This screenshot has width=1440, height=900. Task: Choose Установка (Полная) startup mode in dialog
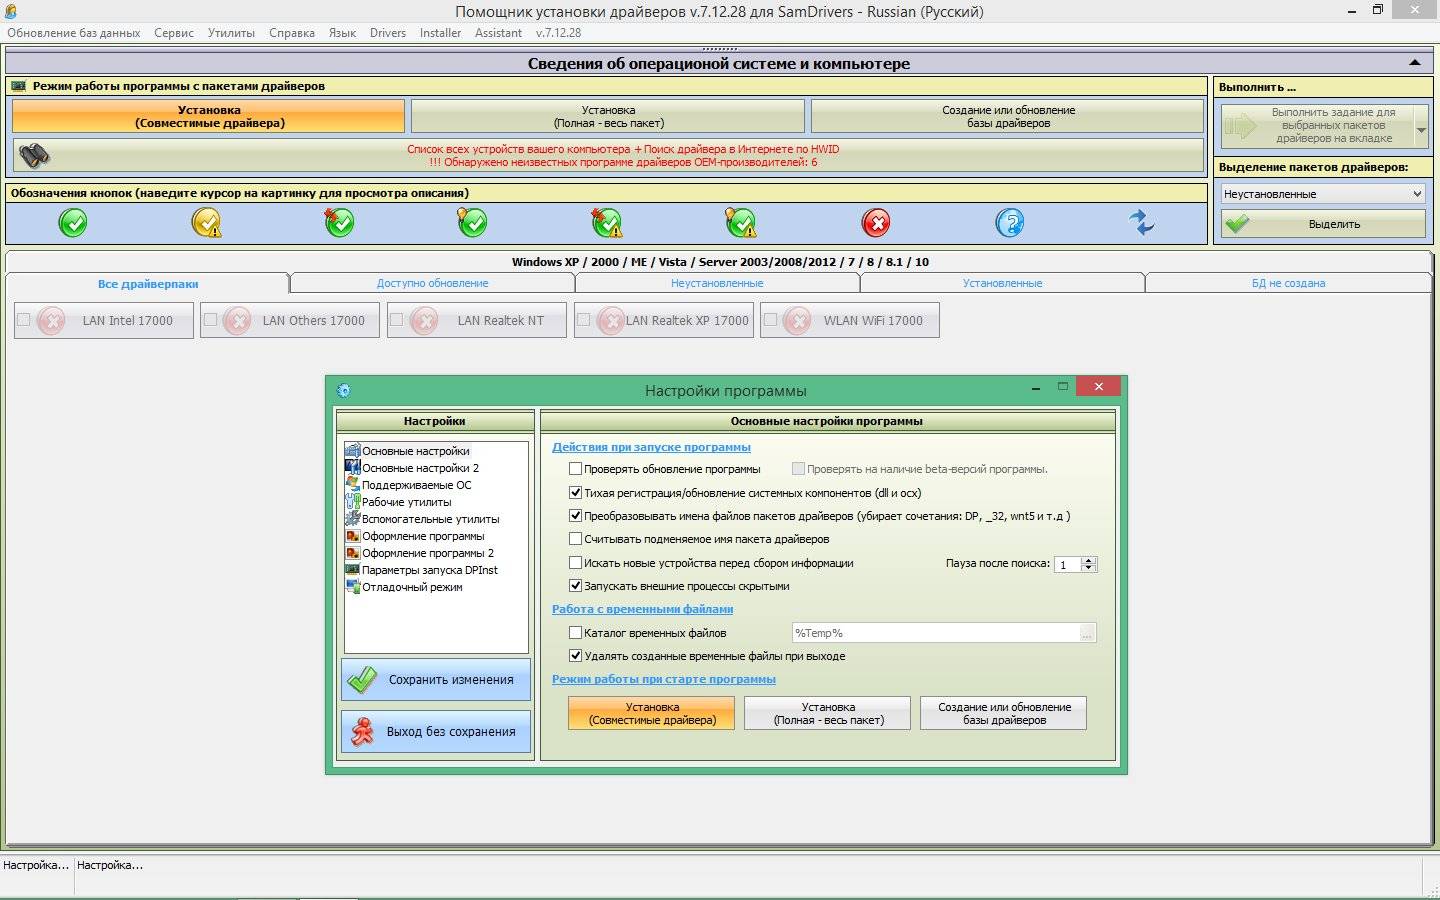click(x=828, y=713)
